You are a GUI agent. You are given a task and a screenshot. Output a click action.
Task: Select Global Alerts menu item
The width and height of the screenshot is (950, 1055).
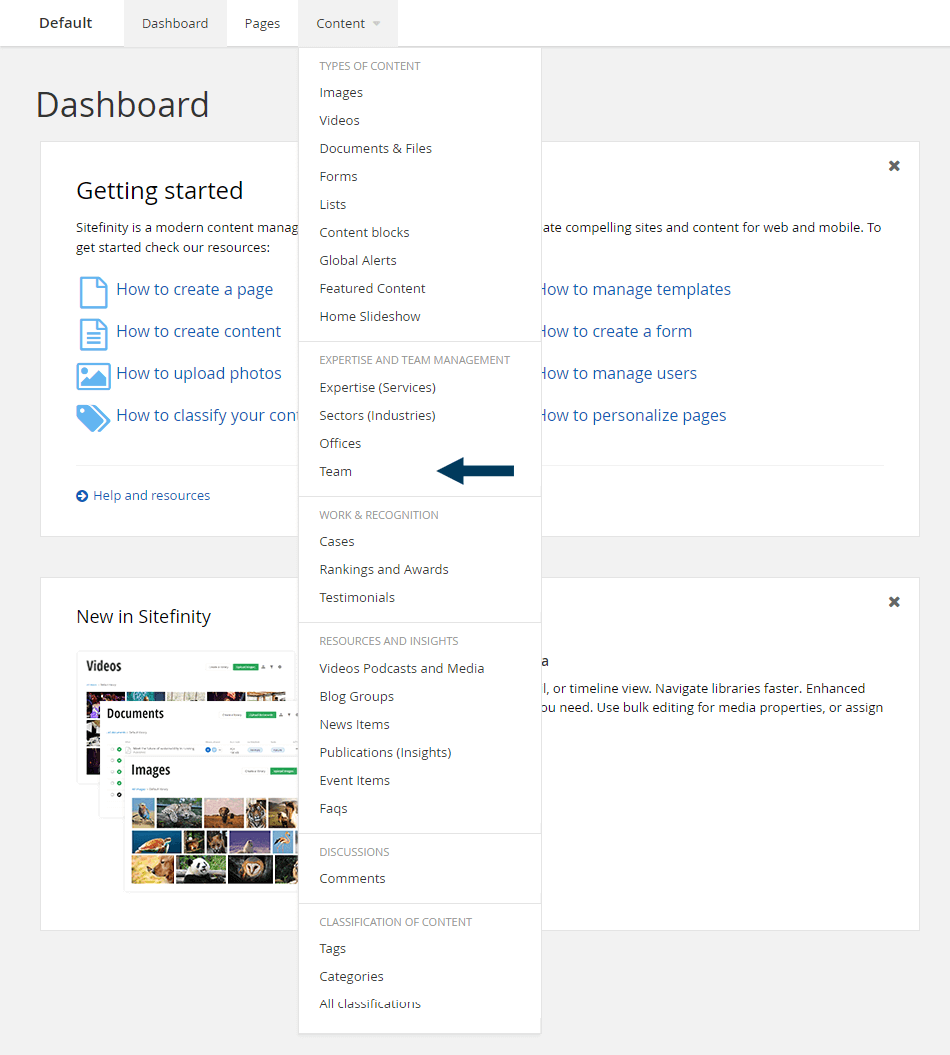click(x=358, y=260)
